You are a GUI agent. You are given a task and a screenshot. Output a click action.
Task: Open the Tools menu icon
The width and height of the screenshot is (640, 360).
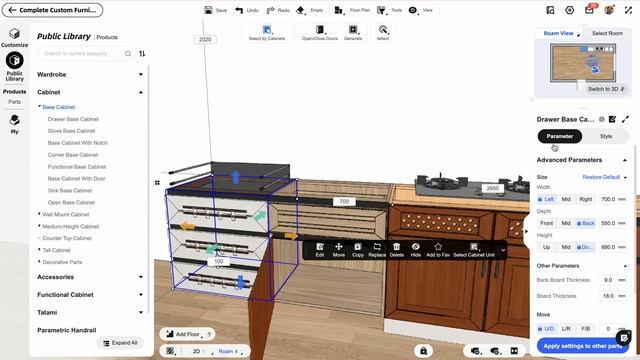tap(381, 10)
